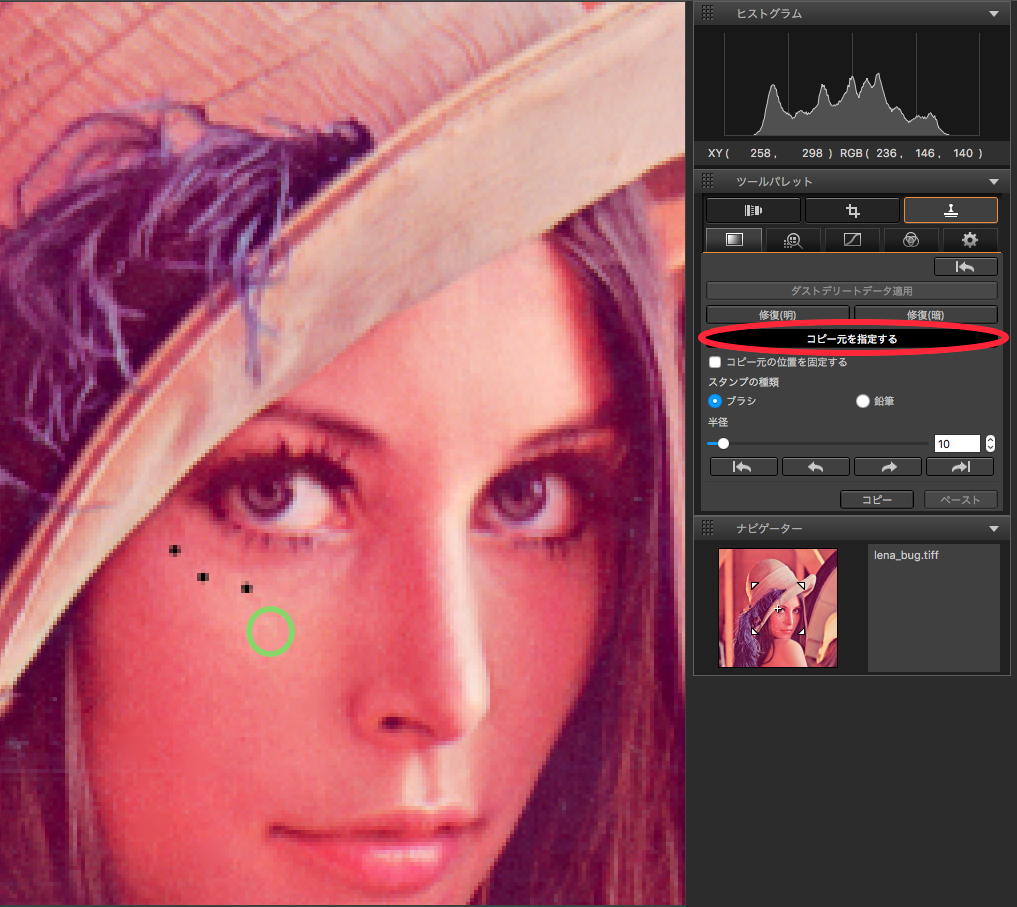Switch to the tone curve tab

tap(852, 240)
